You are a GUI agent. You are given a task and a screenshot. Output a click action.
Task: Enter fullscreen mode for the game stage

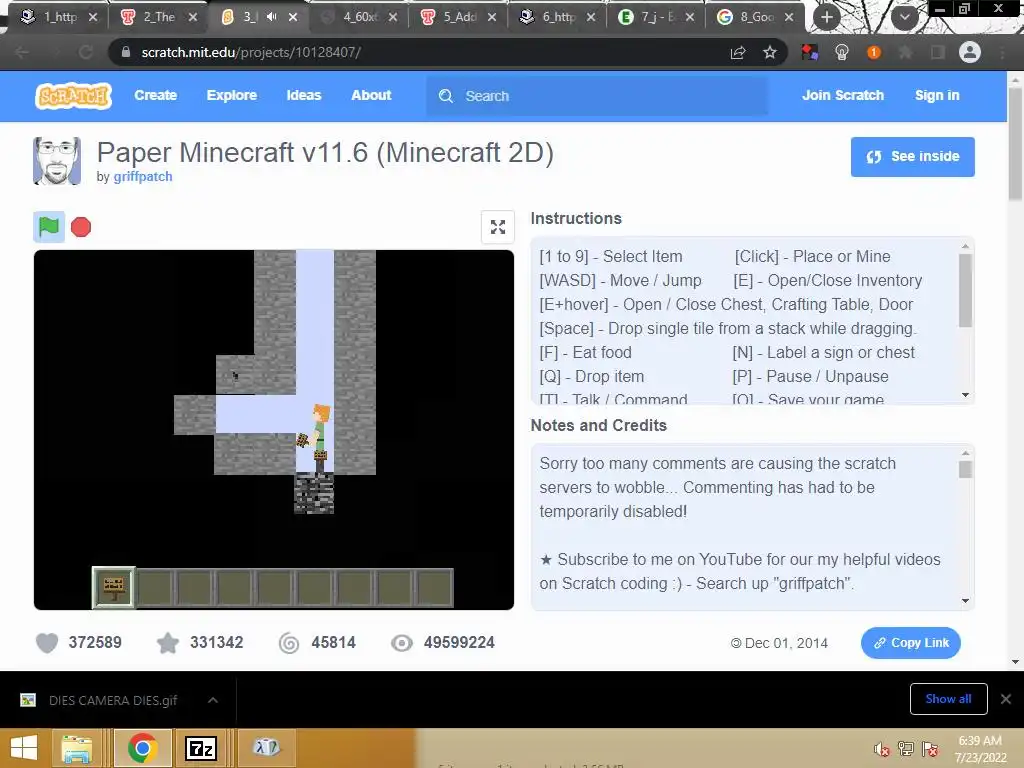point(498,227)
